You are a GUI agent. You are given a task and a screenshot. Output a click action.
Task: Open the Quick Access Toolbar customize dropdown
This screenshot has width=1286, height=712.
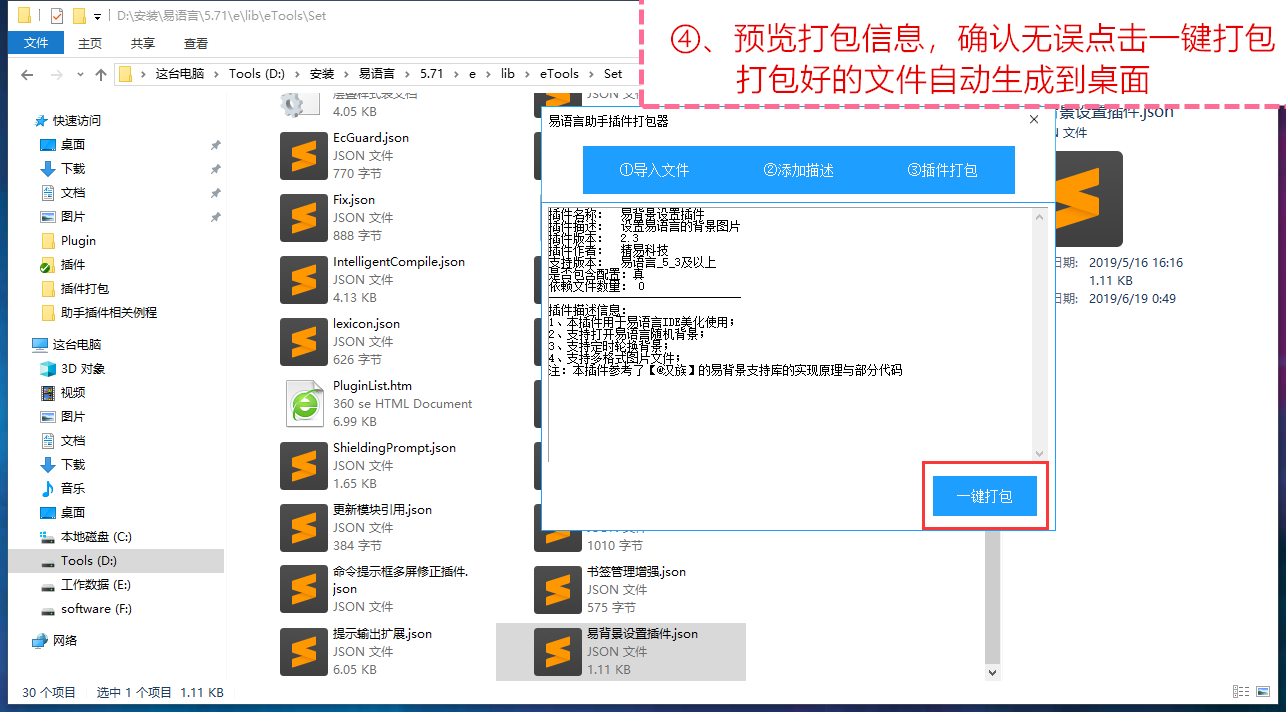(x=97, y=16)
